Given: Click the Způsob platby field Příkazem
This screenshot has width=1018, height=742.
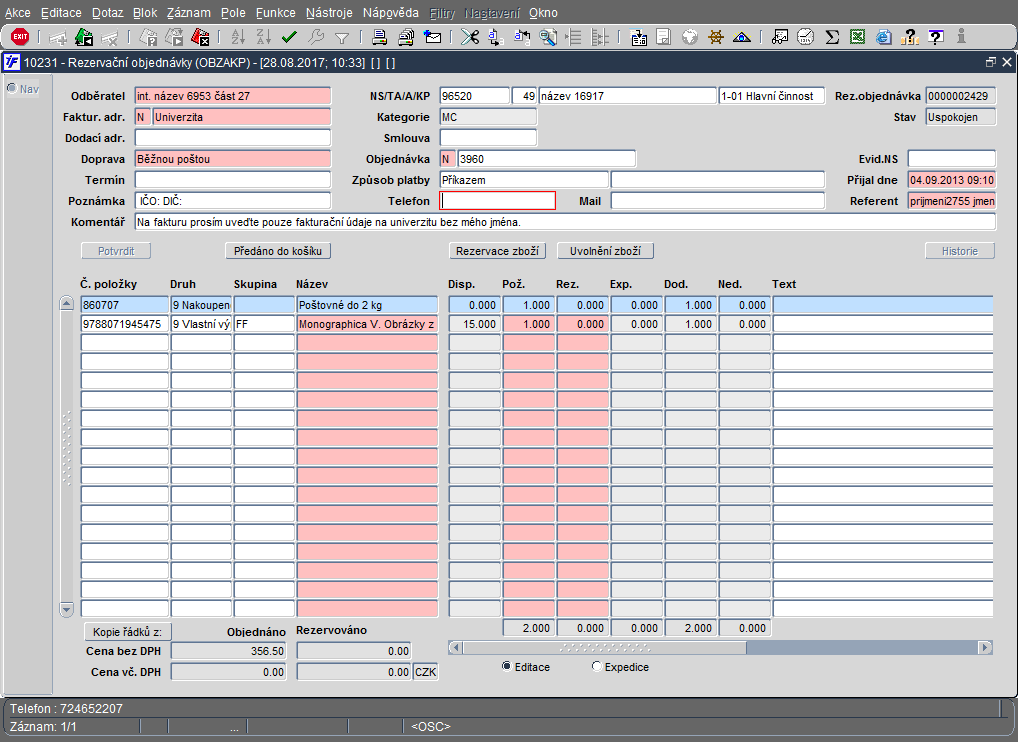Looking at the screenshot, I should tap(524, 180).
